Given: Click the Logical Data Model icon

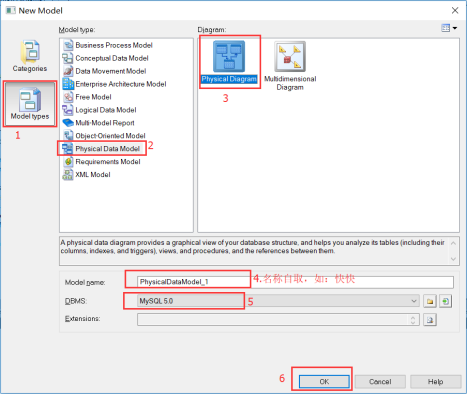Looking at the screenshot, I should coord(68,110).
